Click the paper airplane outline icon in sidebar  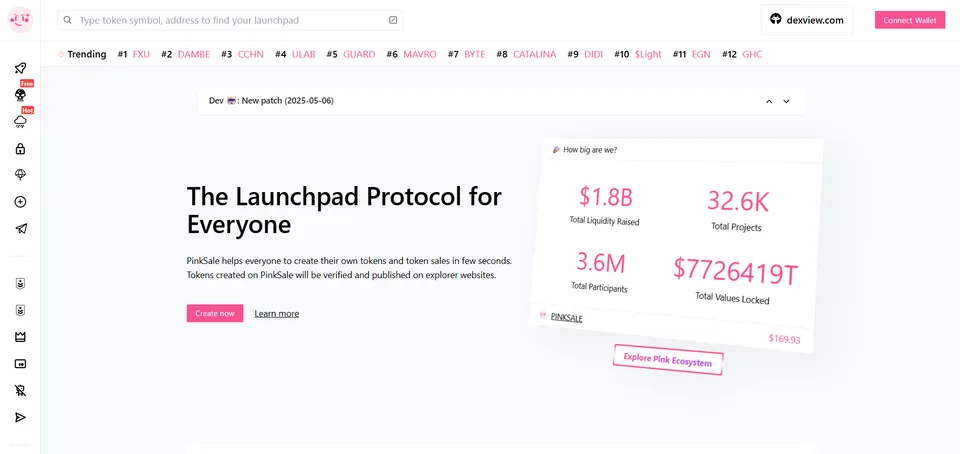[x=20, y=229]
